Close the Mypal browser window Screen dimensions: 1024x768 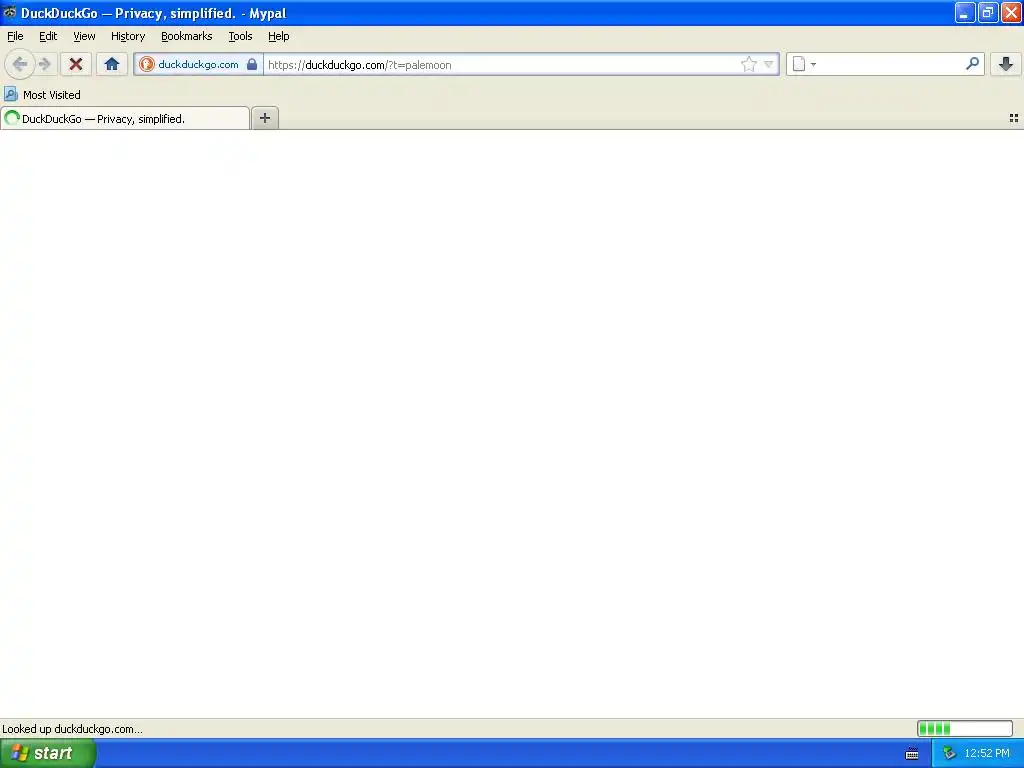[1012, 12]
